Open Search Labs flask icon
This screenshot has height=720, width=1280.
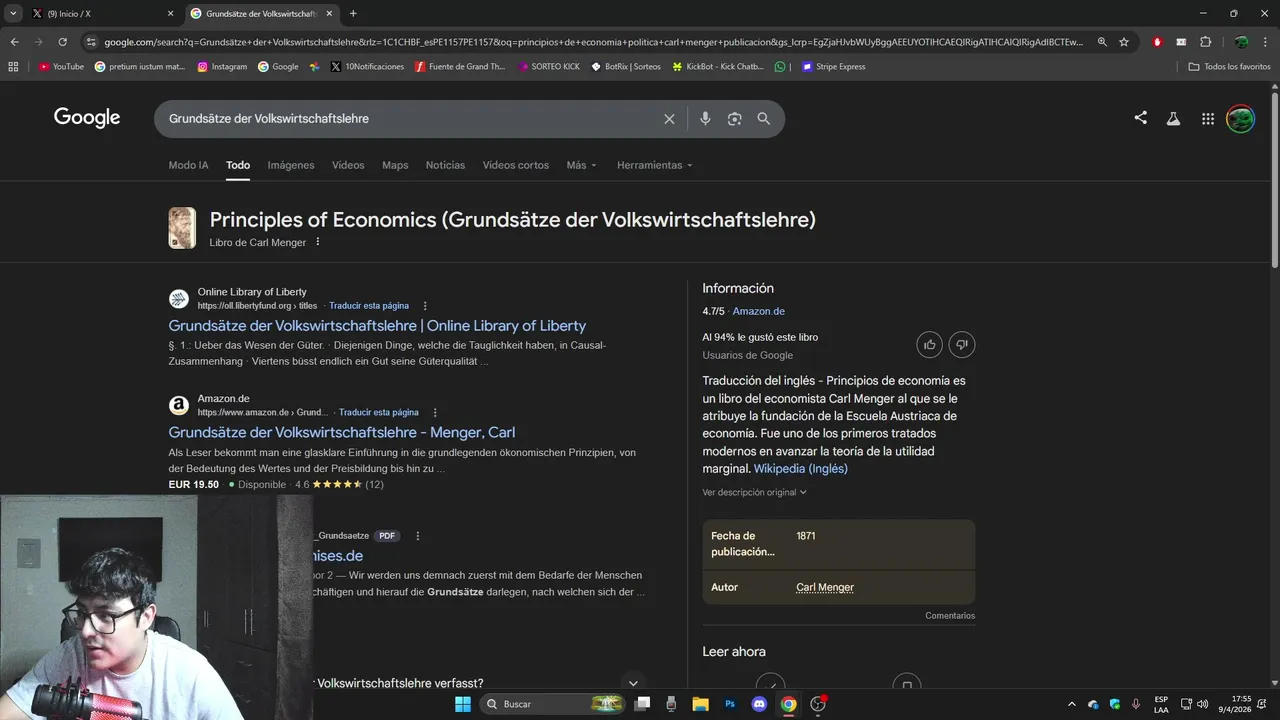1174,119
